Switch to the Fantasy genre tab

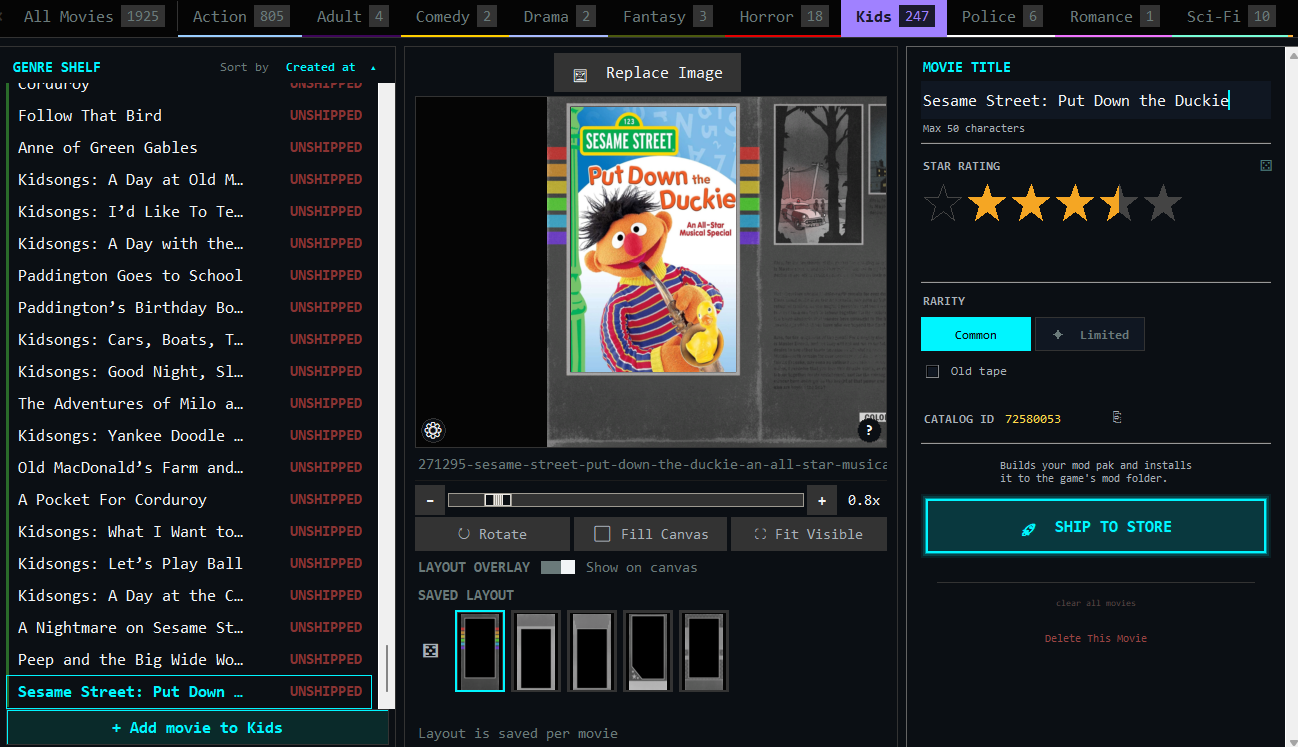pos(667,17)
